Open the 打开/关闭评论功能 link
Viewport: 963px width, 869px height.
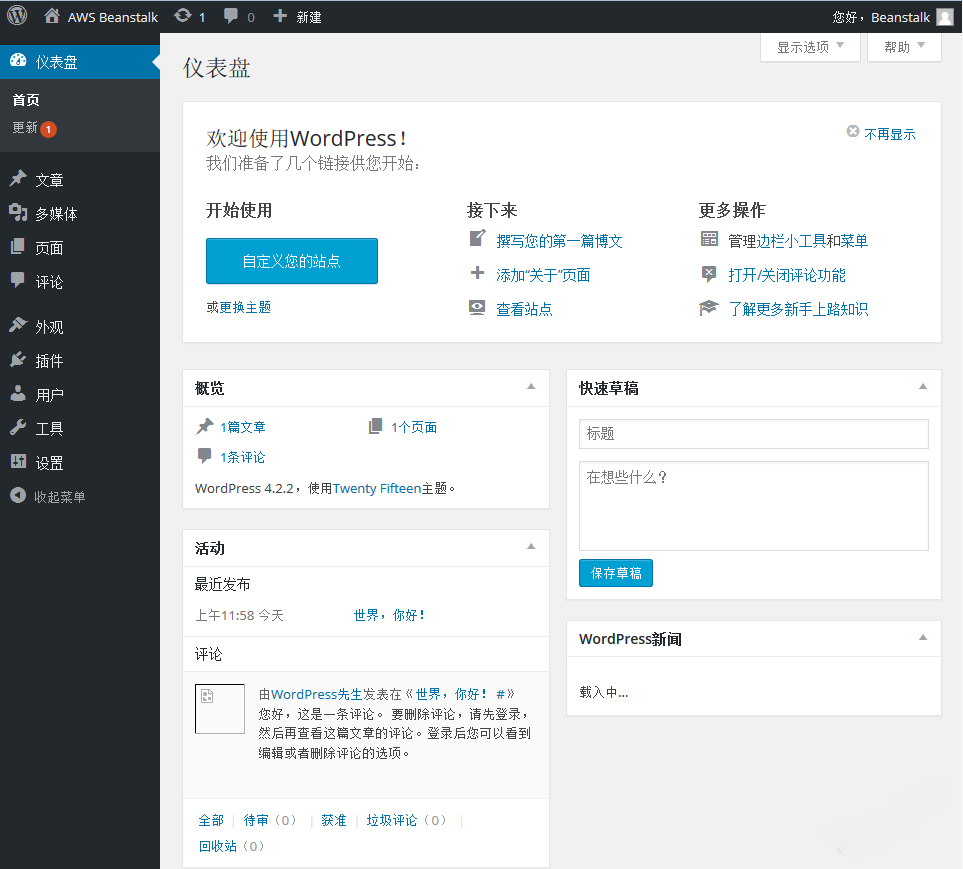click(787, 275)
